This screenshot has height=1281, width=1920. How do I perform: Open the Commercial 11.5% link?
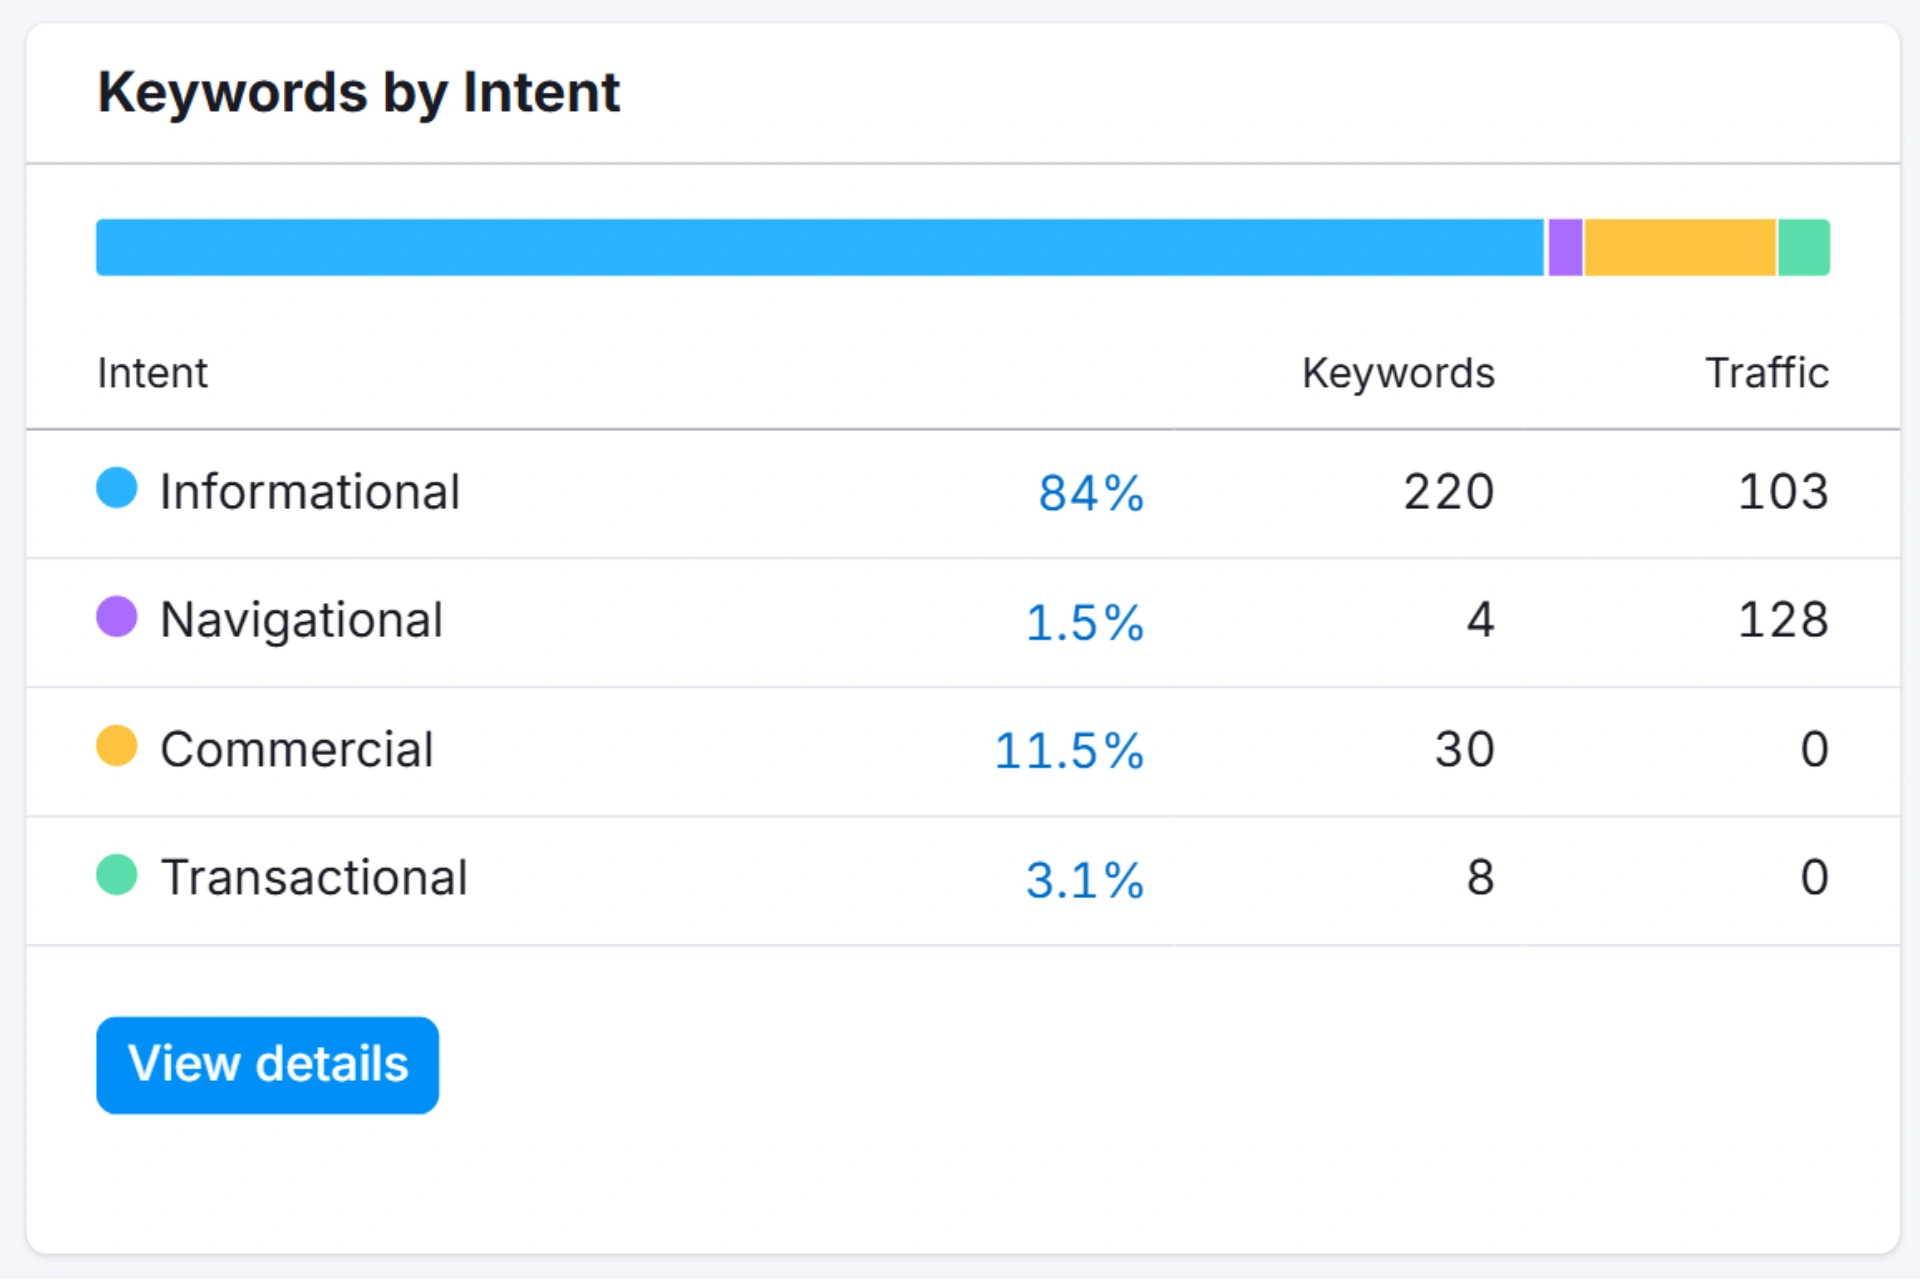pos(1068,750)
